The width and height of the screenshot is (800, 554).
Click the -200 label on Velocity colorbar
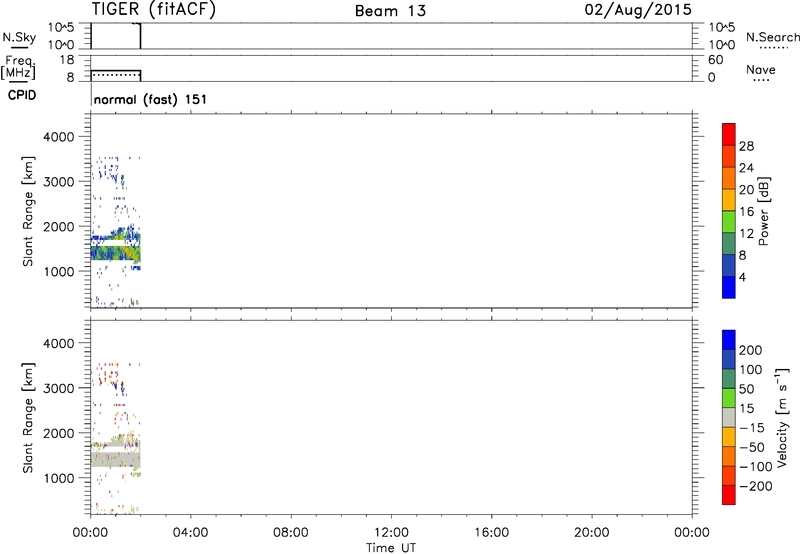pyautogui.click(x=755, y=486)
